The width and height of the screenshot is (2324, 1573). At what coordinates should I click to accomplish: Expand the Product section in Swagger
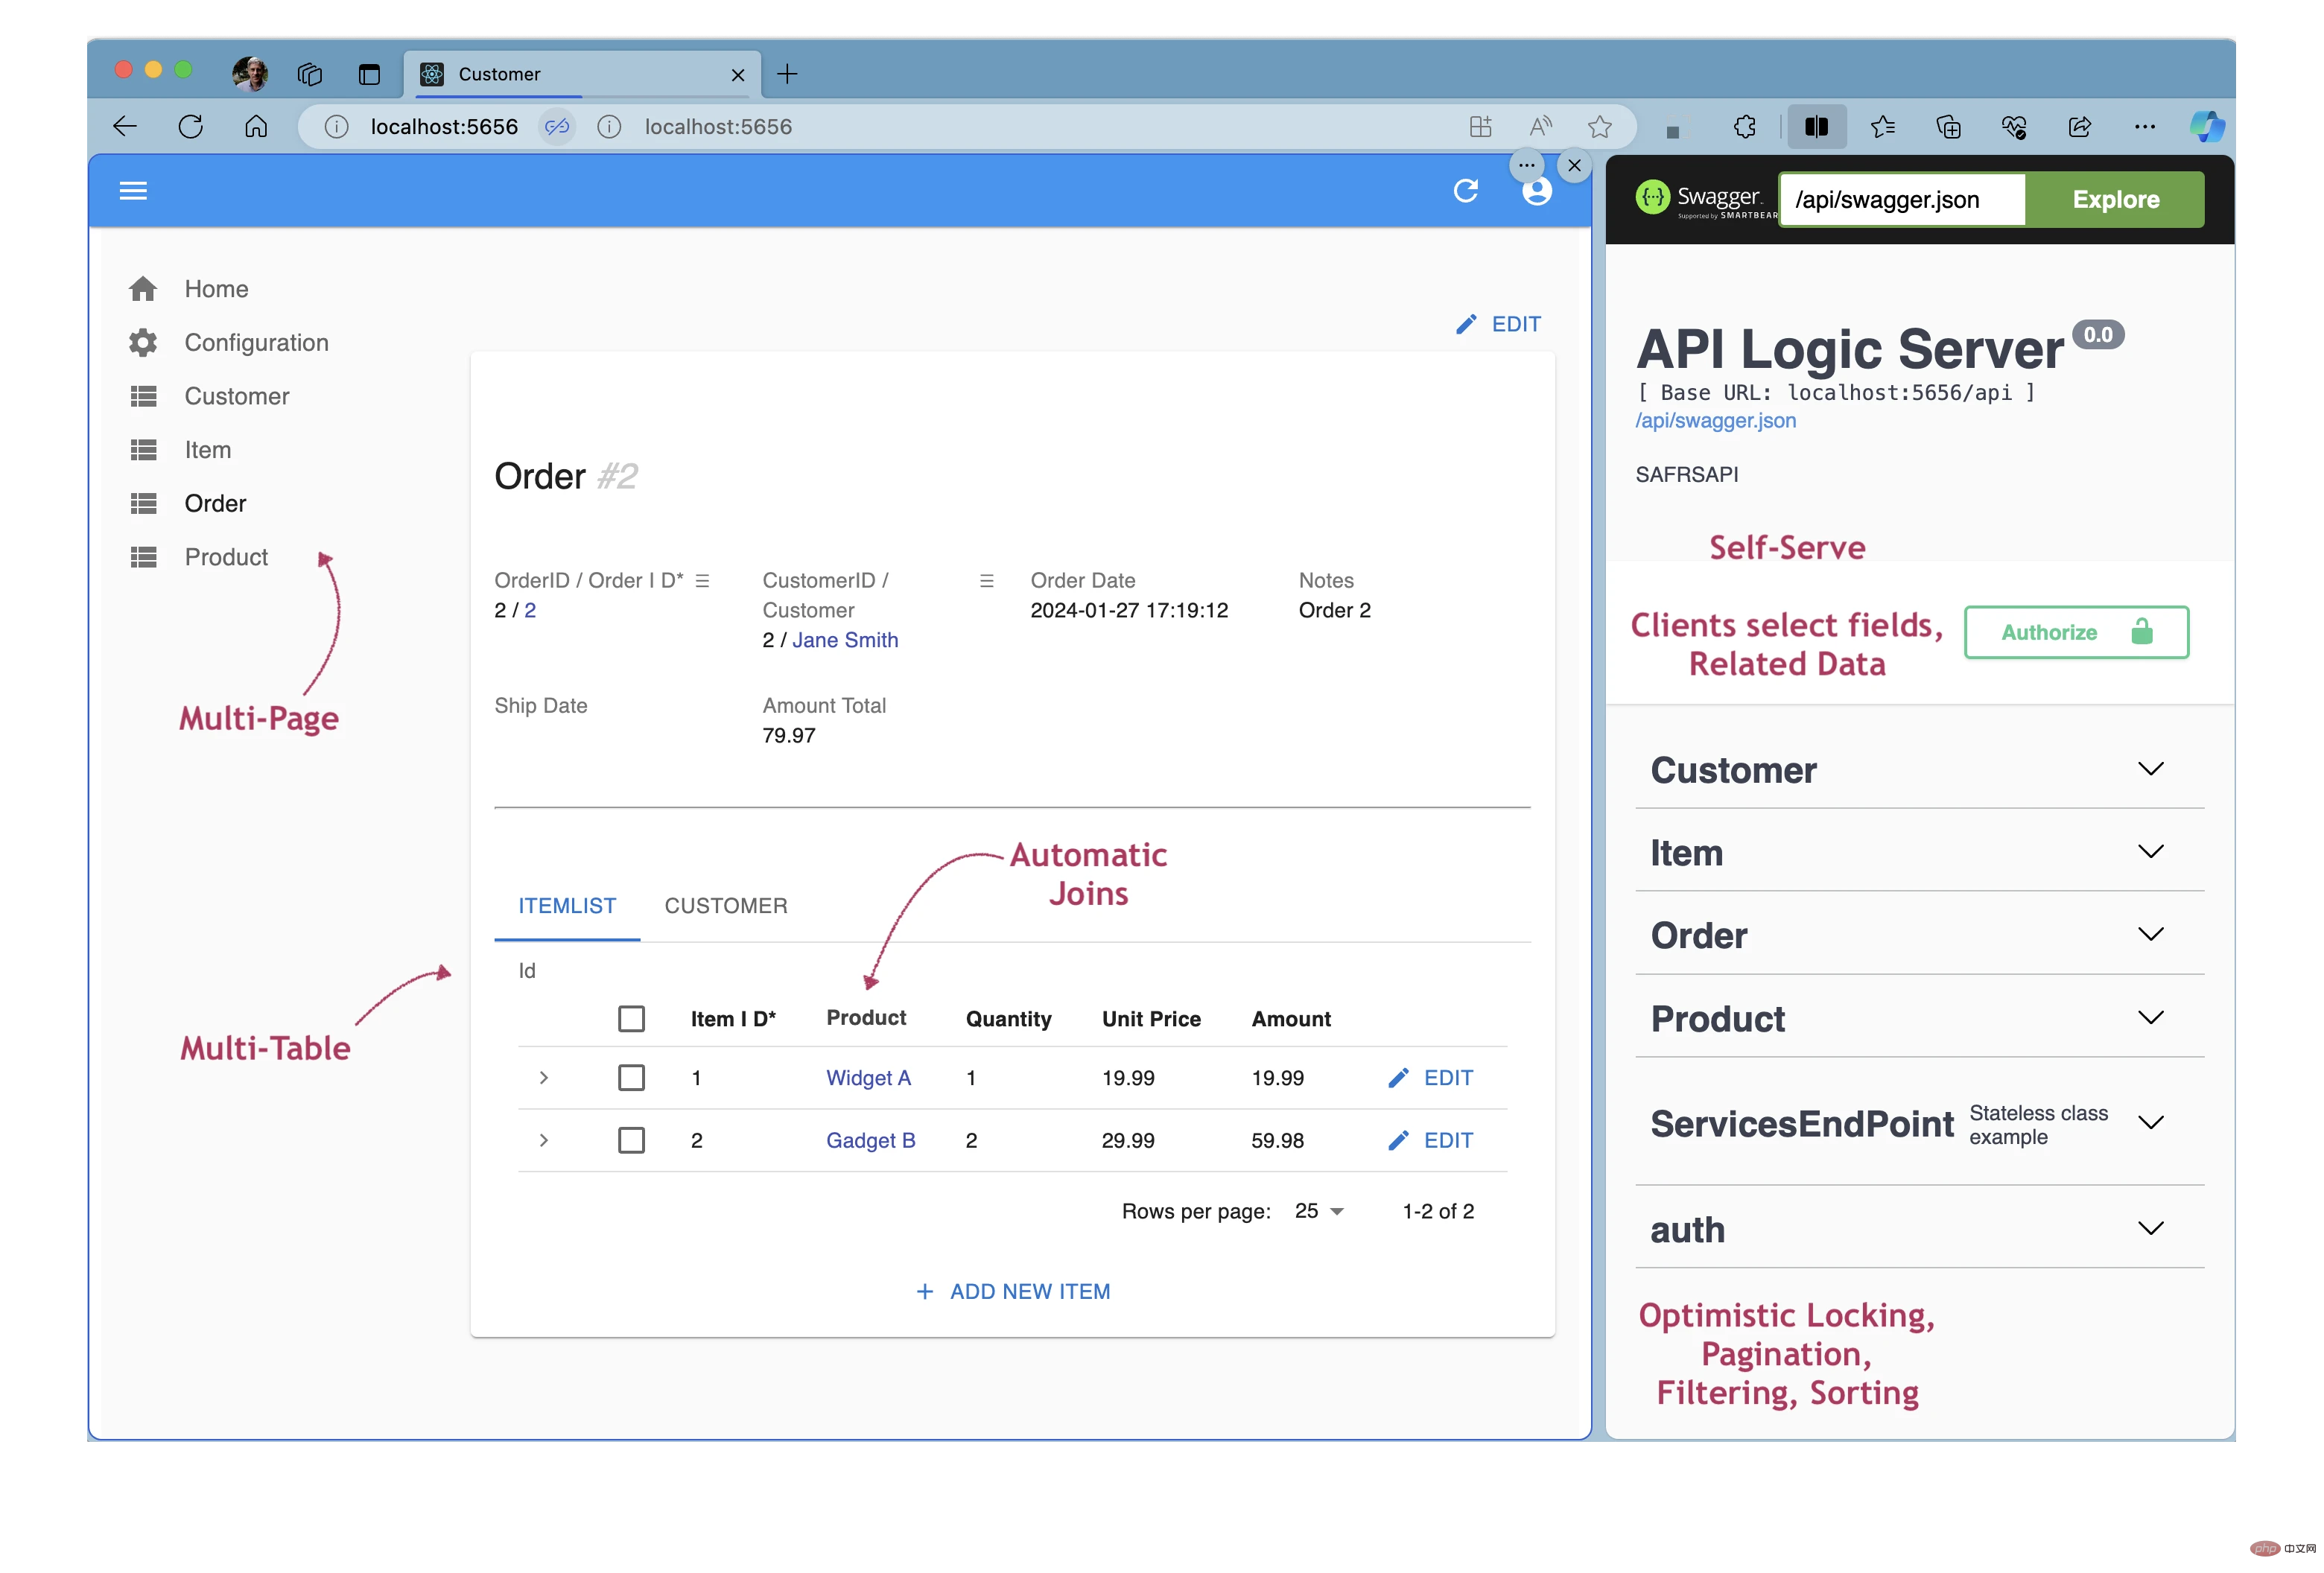[x=1919, y=1018]
